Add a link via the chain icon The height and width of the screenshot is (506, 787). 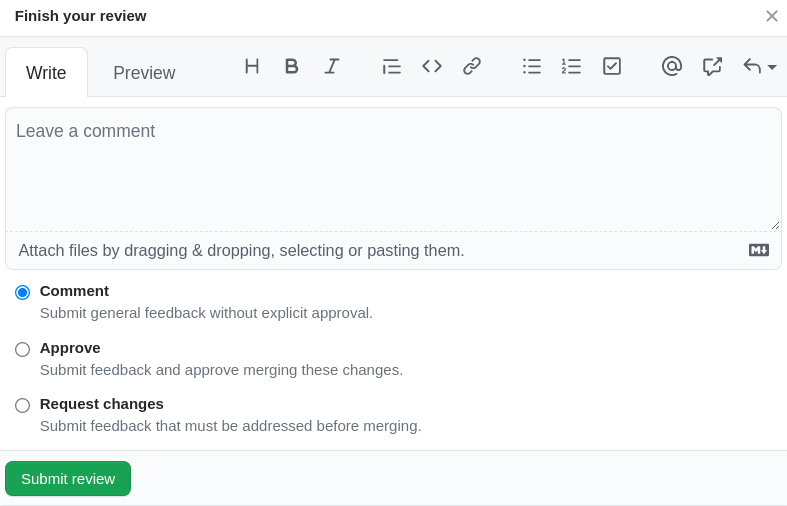[472, 66]
